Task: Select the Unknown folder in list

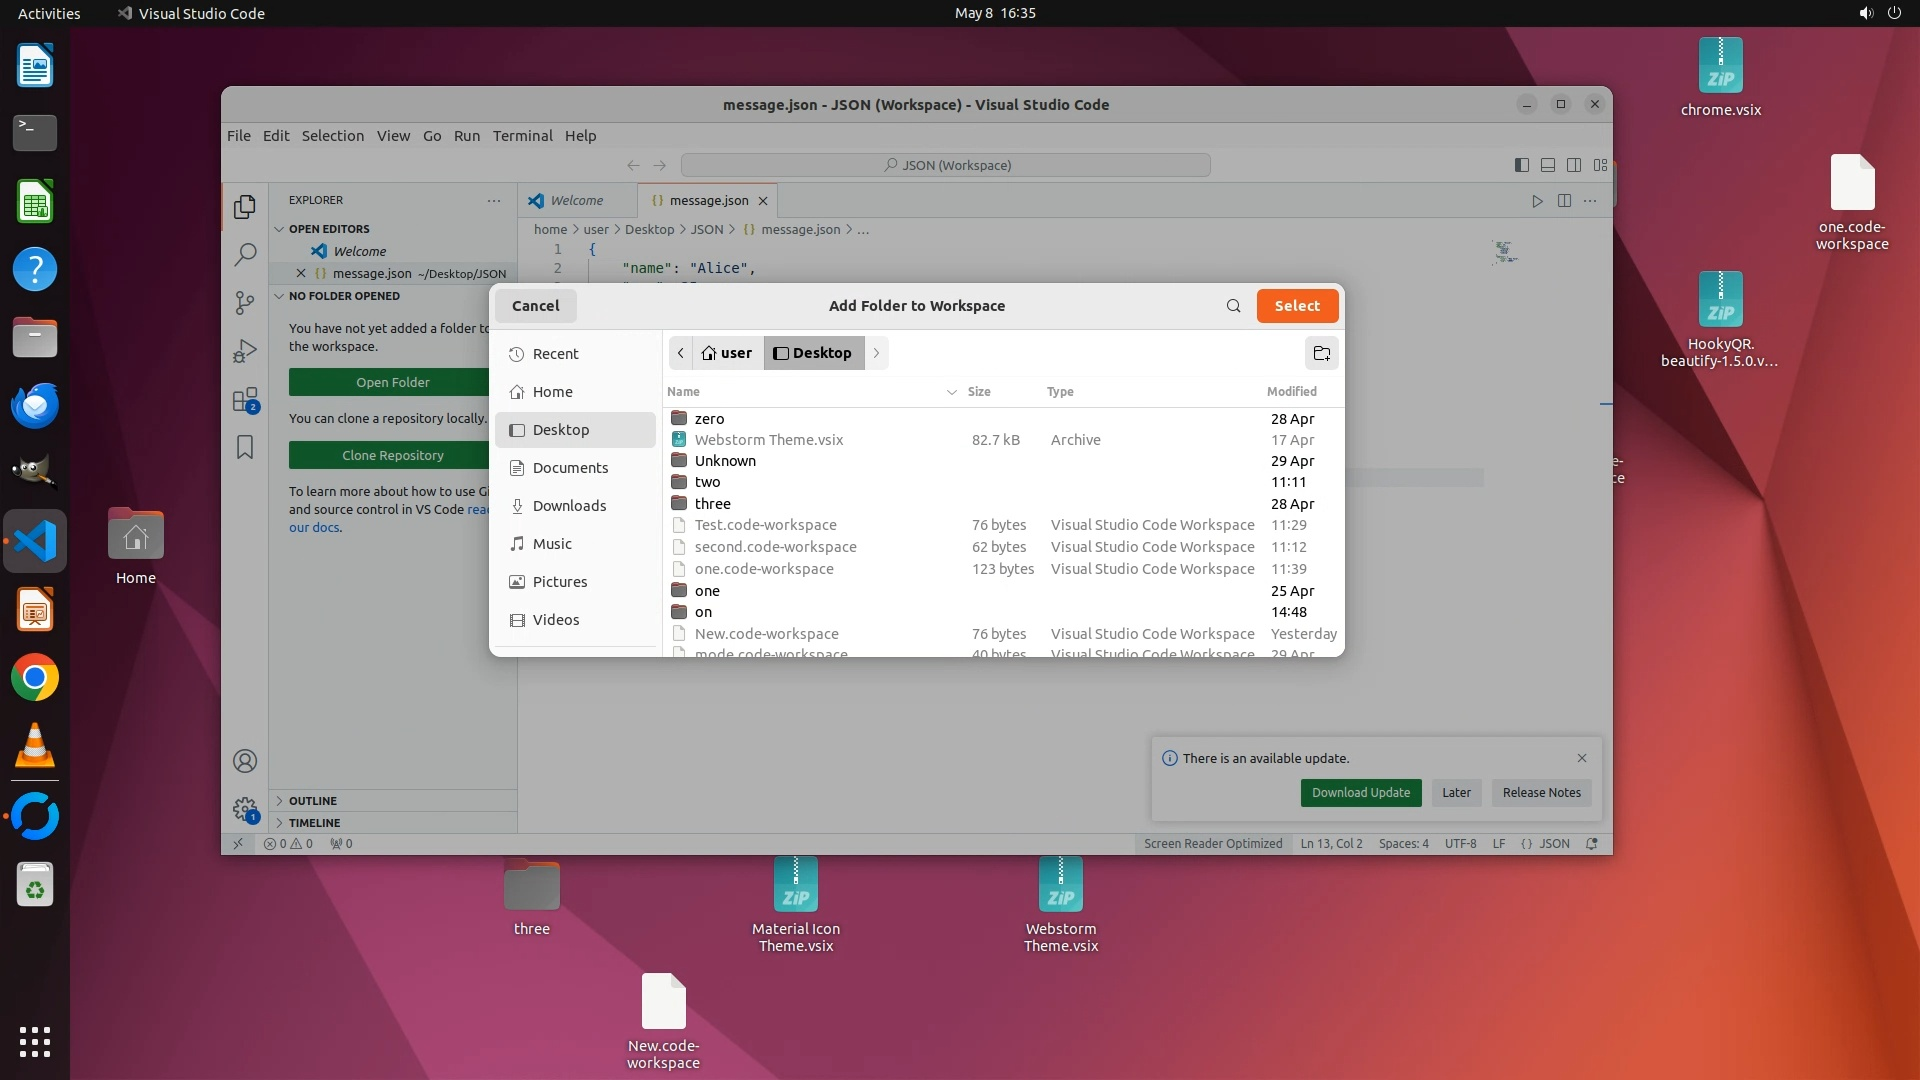Action: (725, 461)
